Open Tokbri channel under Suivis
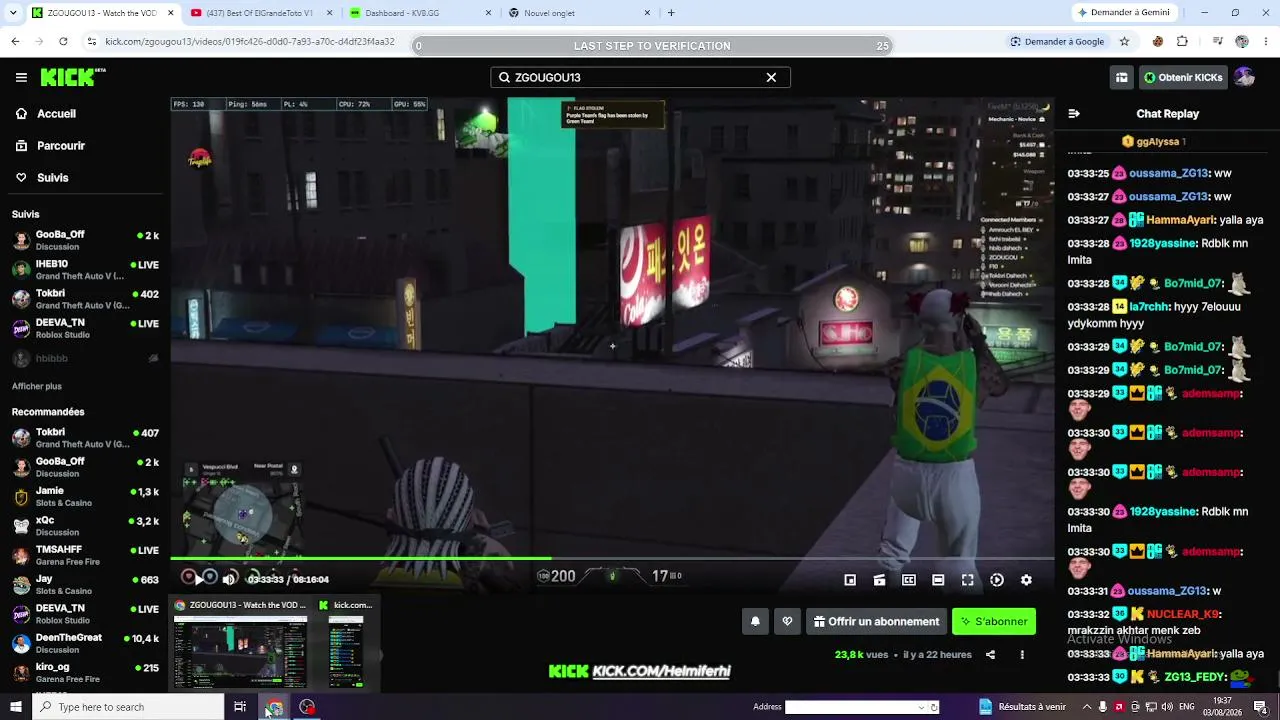 85,299
